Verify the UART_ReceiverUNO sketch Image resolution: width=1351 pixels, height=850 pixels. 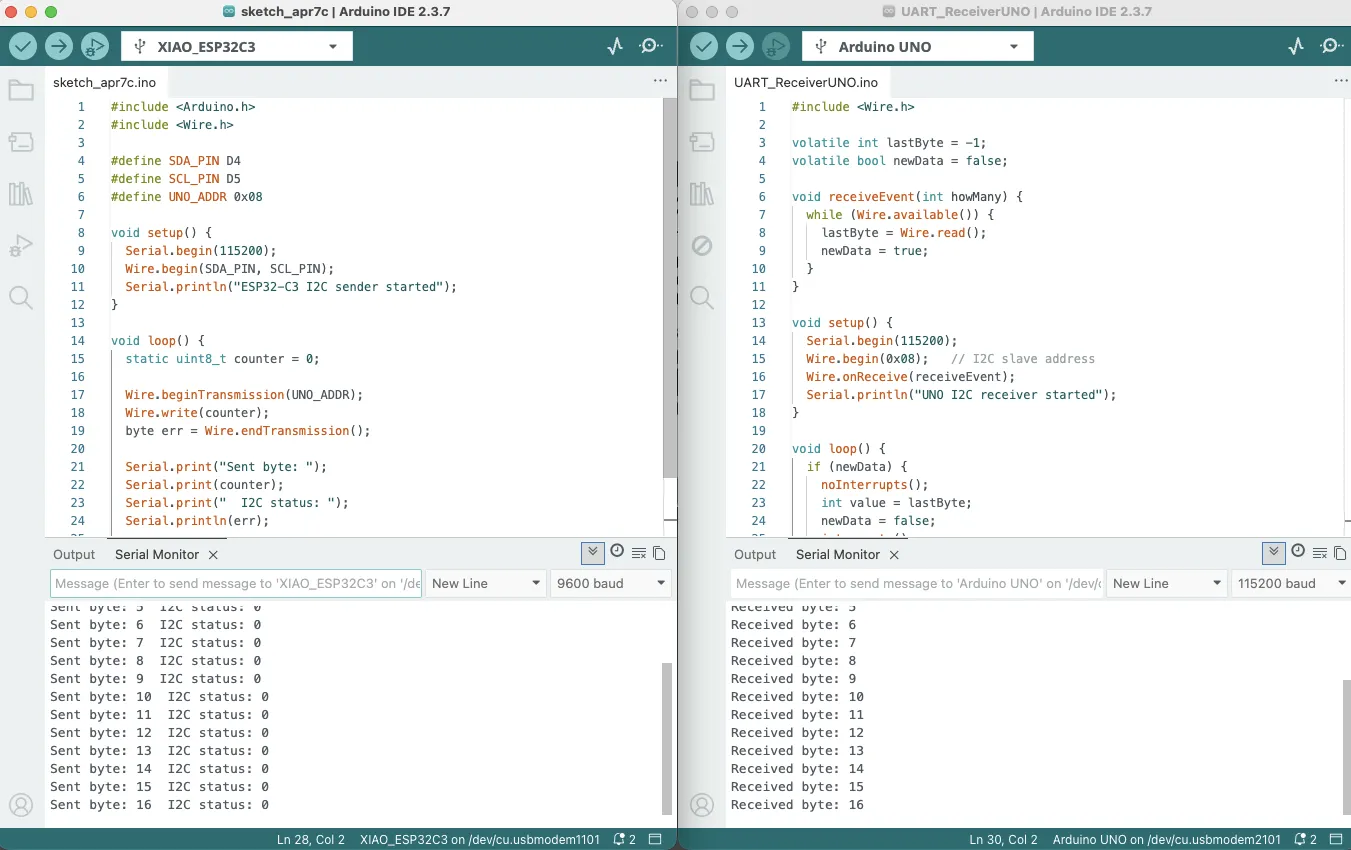pyautogui.click(x=704, y=46)
